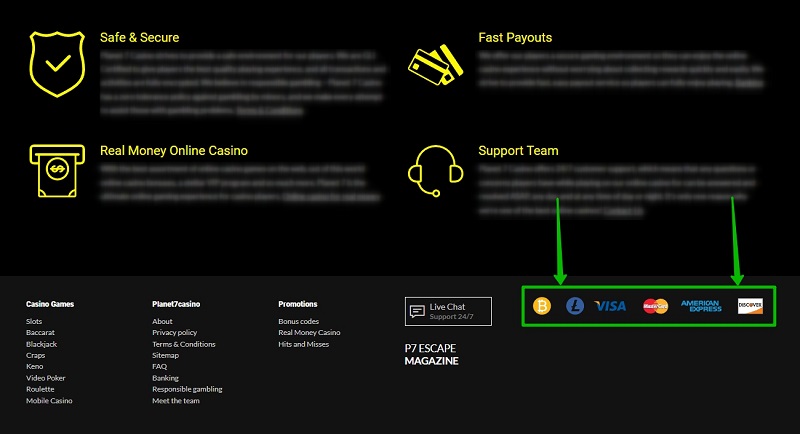Open the Roulette link
The height and width of the screenshot is (434, 800).
40,389
